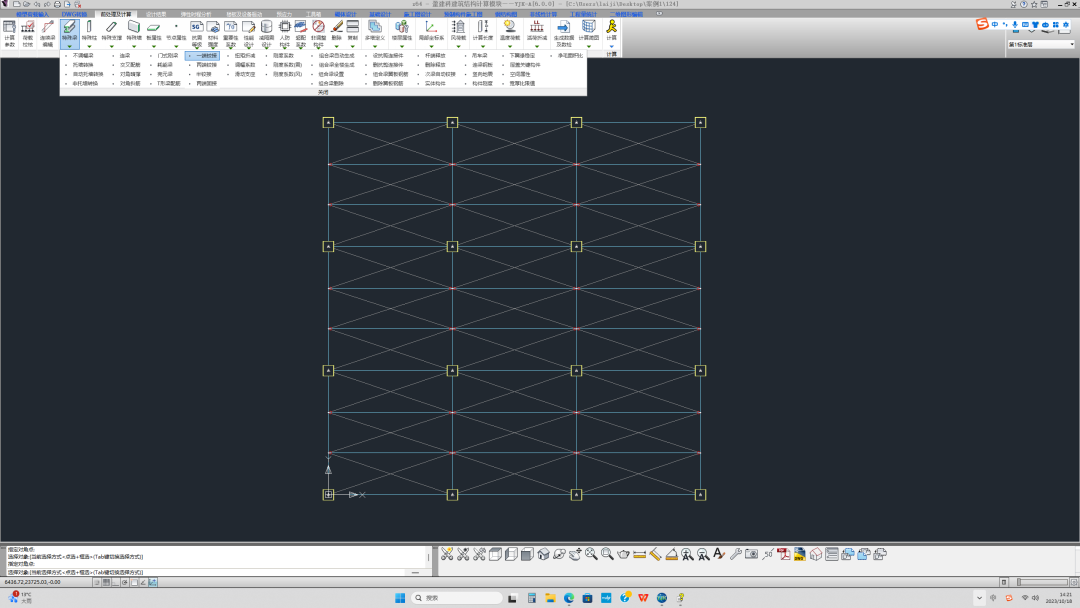
Task: Choose 吊车梁 in the dropdown panel
Action: click(x=480, y=56)
